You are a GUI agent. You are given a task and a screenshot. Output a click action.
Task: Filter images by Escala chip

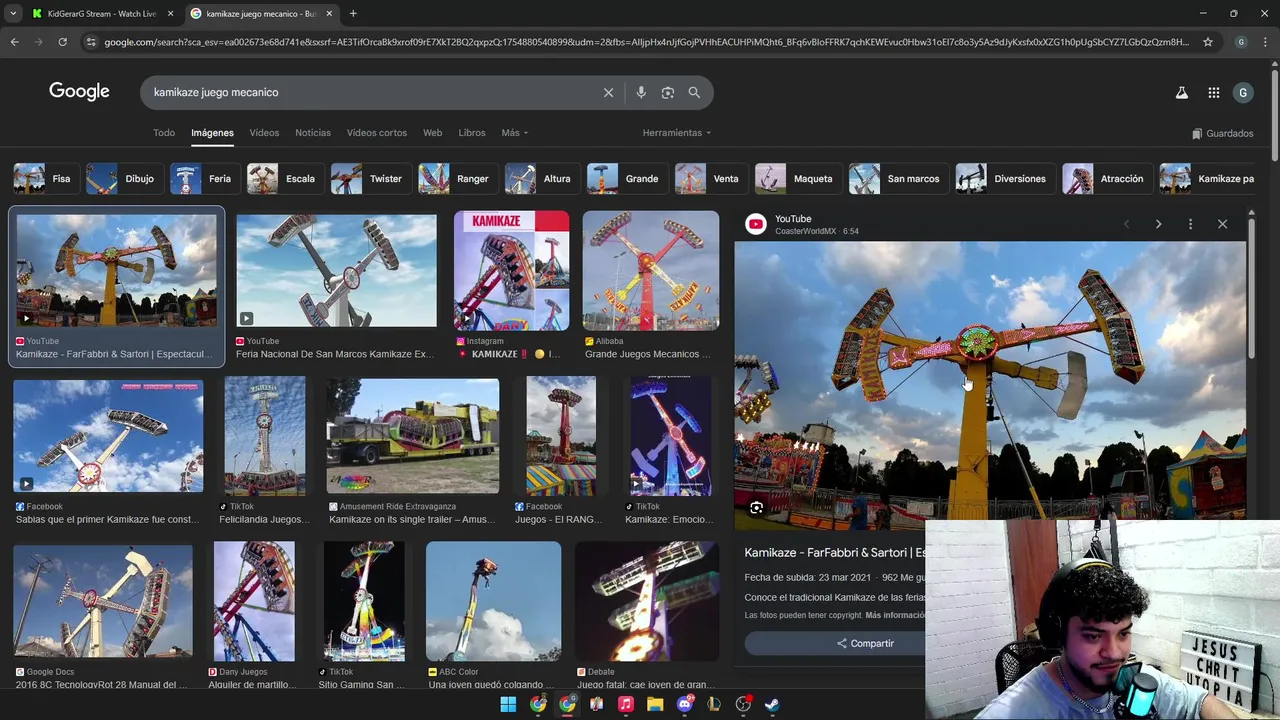(285, 179)
